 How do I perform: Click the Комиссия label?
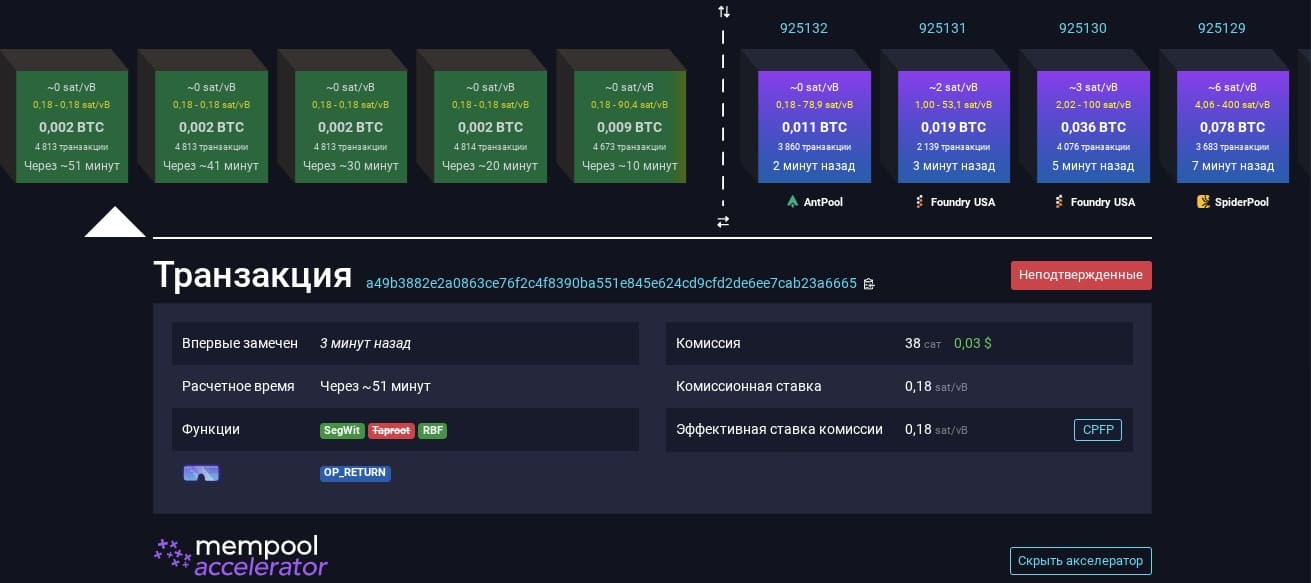tap(708, 343)
